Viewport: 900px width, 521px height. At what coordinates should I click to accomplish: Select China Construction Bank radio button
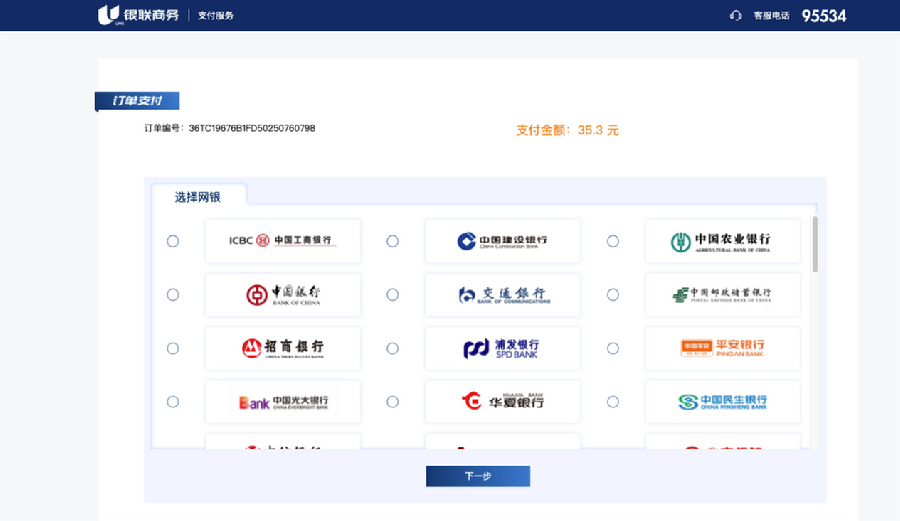(x=393, y=241)
